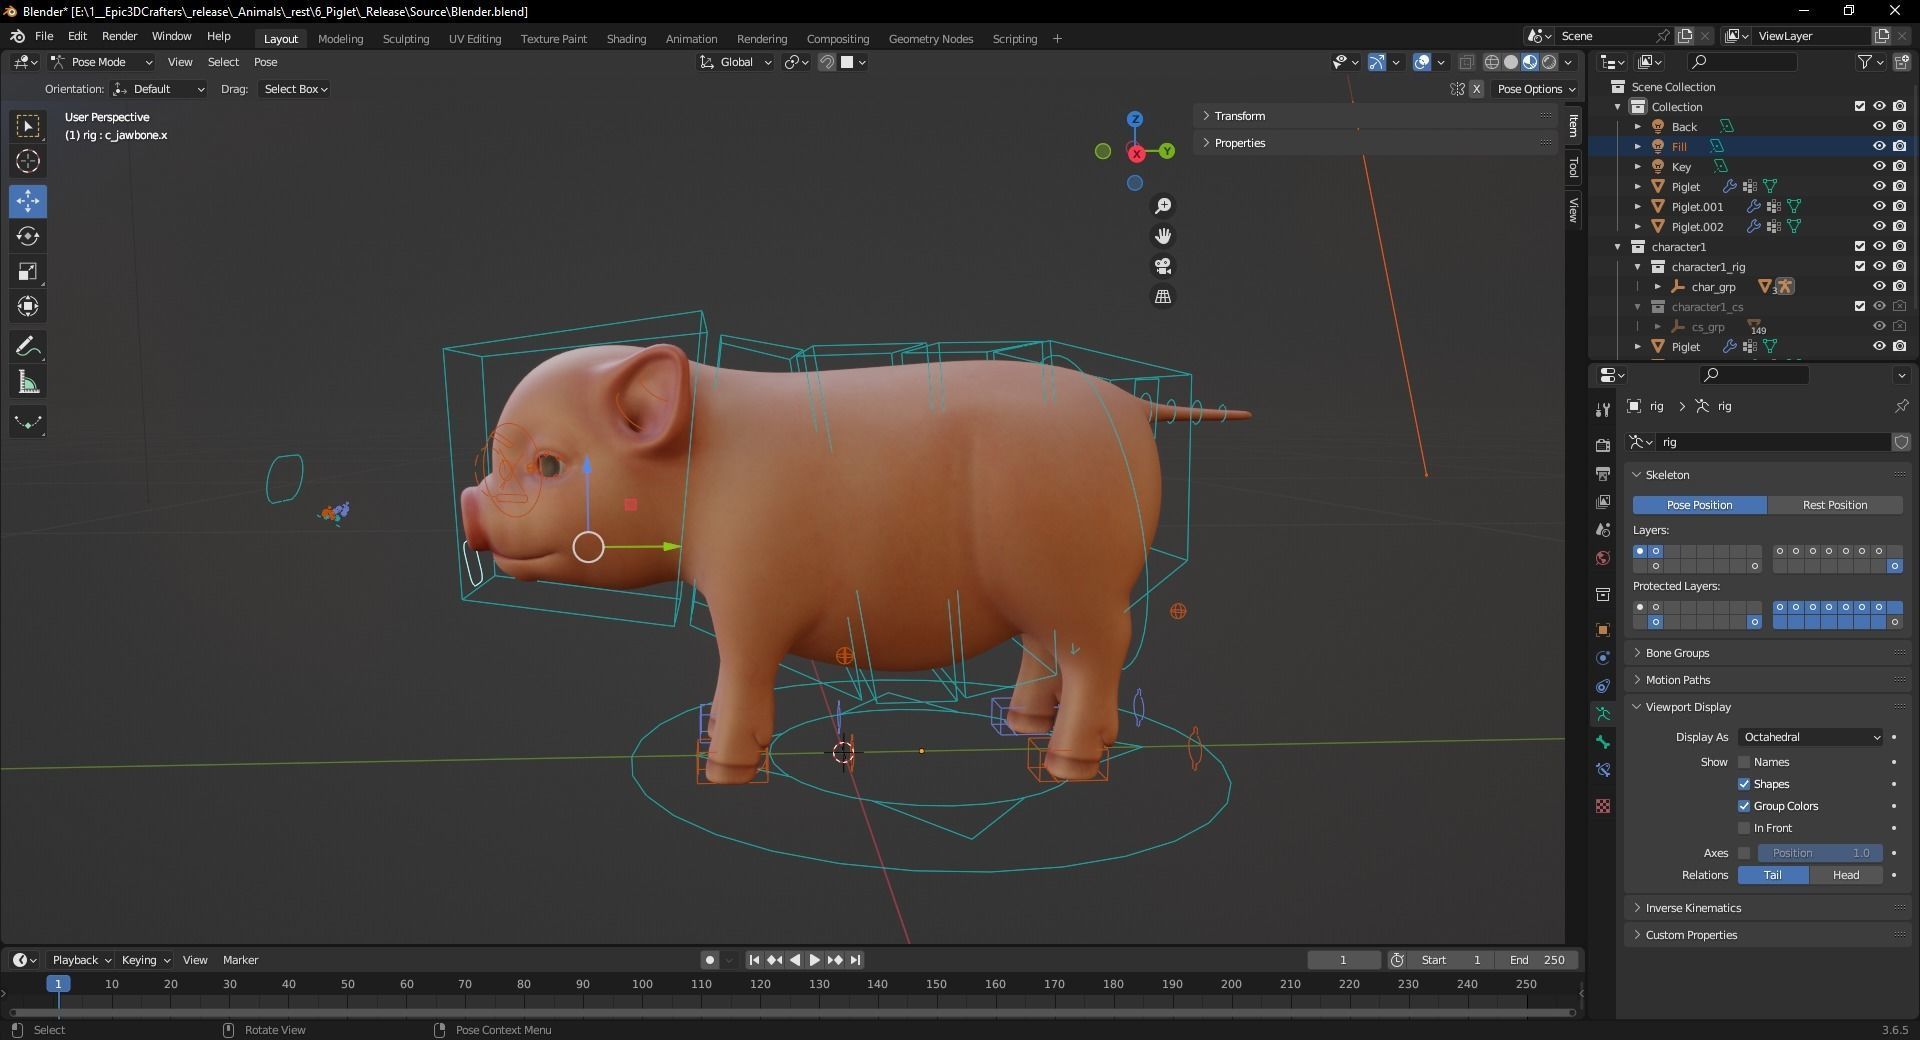Enable the Names display checkbox
The image size is (1920, 1040).
click(x=1744, y=762)
